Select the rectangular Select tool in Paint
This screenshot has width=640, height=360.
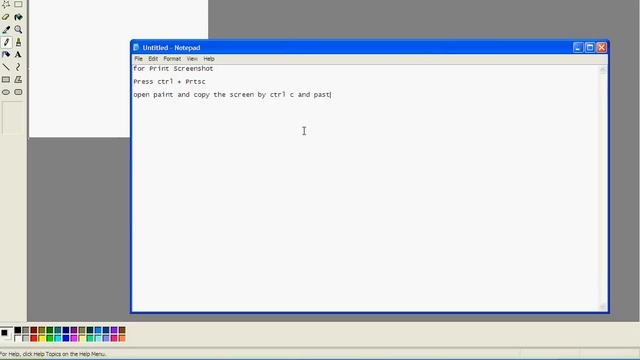(18, 4)
